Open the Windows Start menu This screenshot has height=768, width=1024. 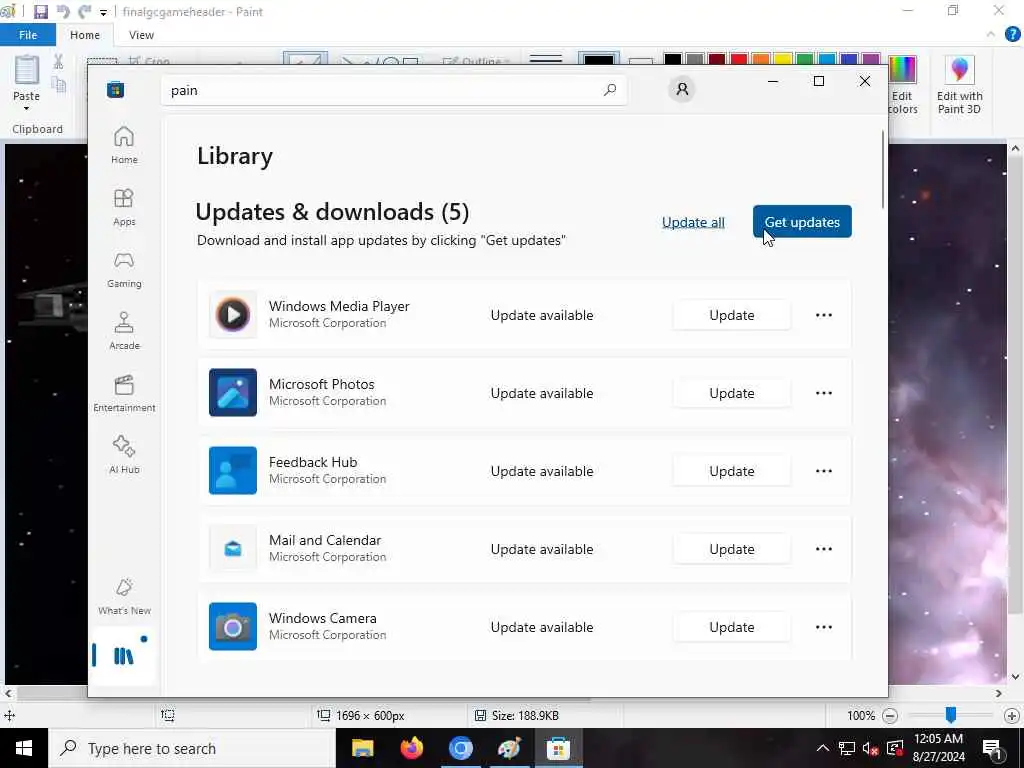(24, 748)
